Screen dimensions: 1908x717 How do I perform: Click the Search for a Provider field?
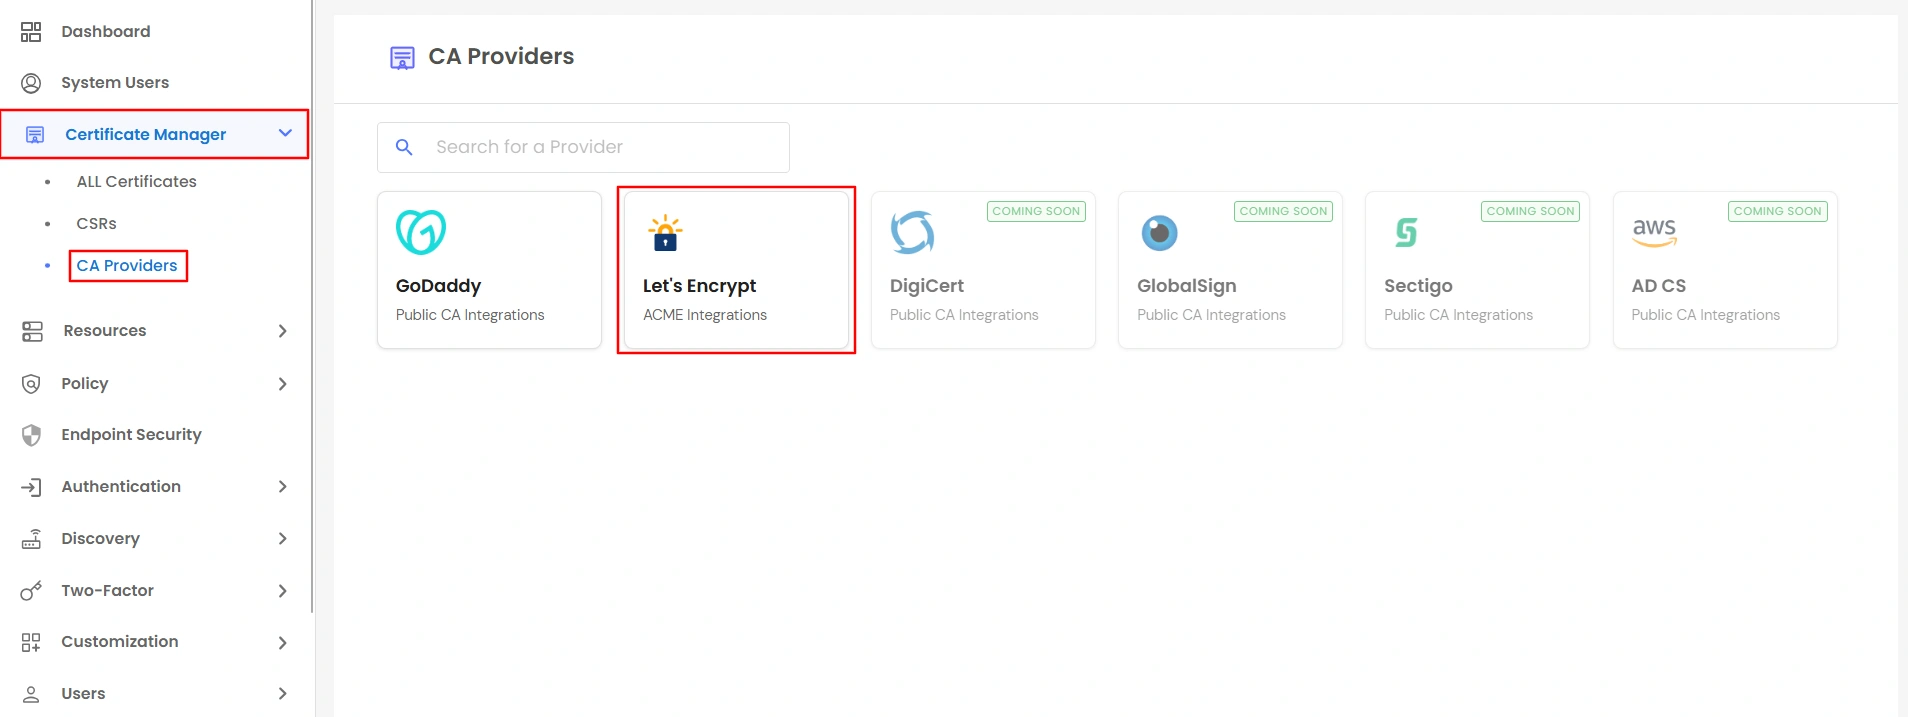coord(583,147)
